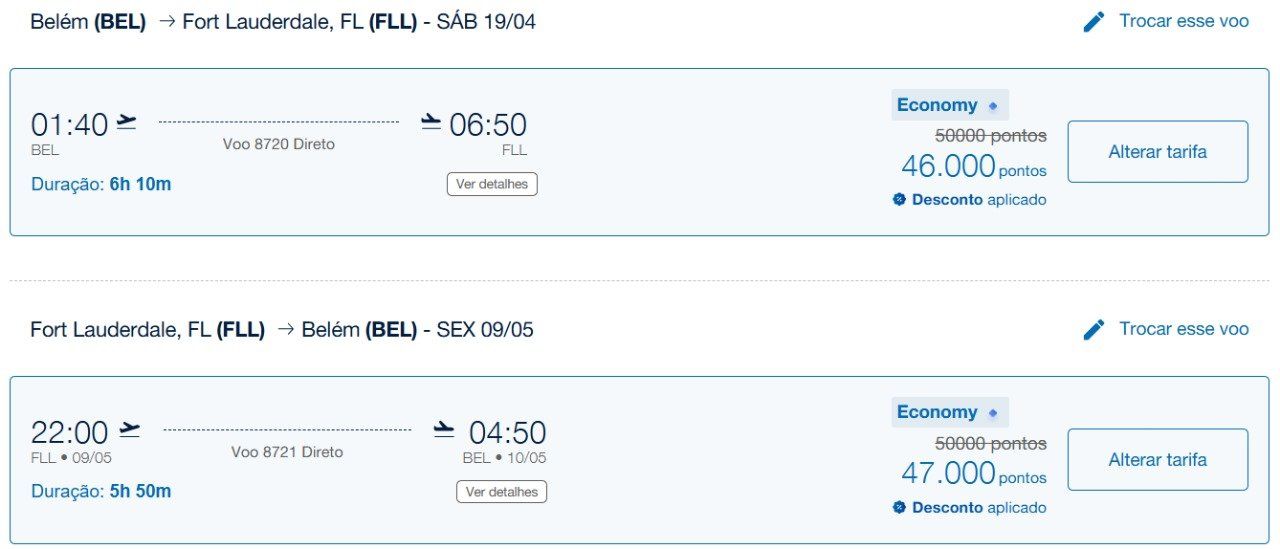This screenshot has height=549, width=1280.
Task: Click the takeoff plane icon beside 01:40
Action: (x=127, y=122)
